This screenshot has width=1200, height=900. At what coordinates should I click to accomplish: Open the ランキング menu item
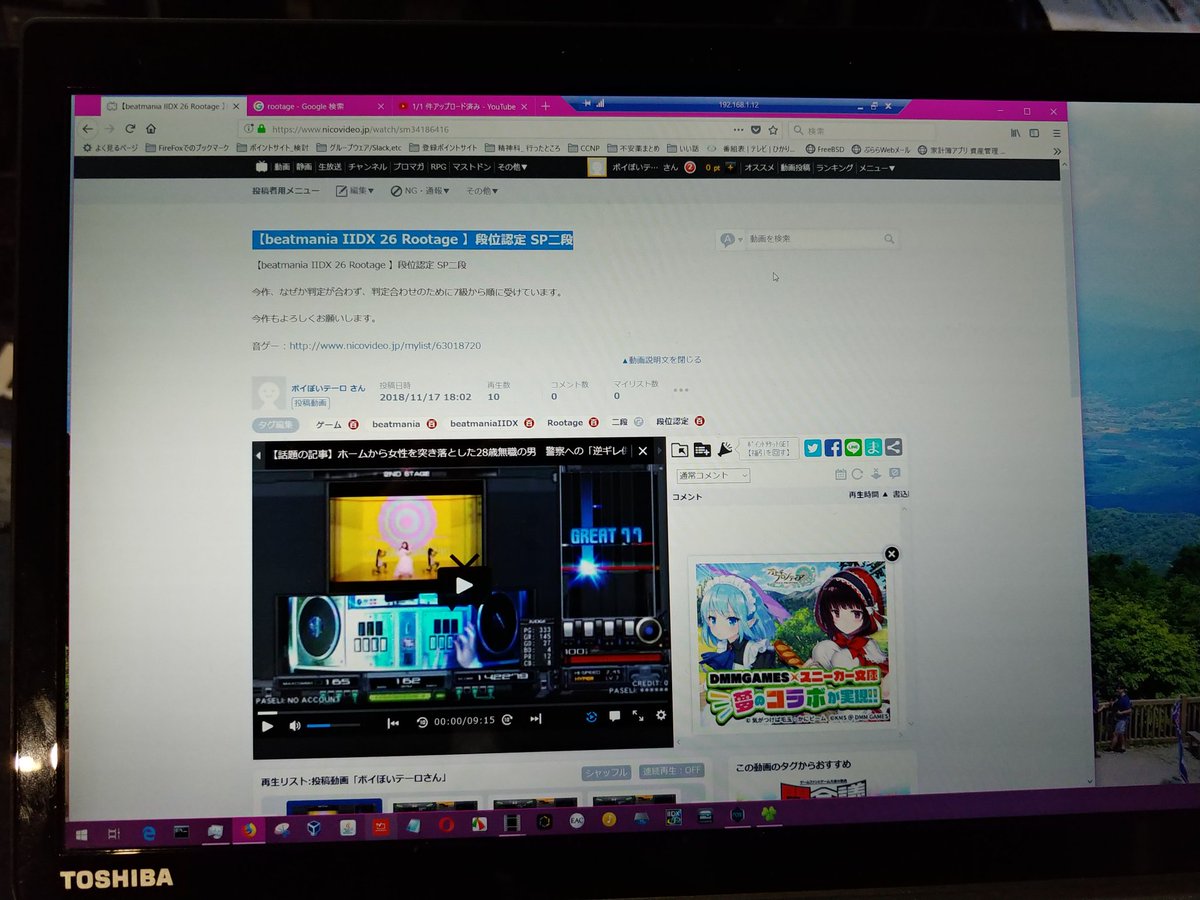pos(834,167)
